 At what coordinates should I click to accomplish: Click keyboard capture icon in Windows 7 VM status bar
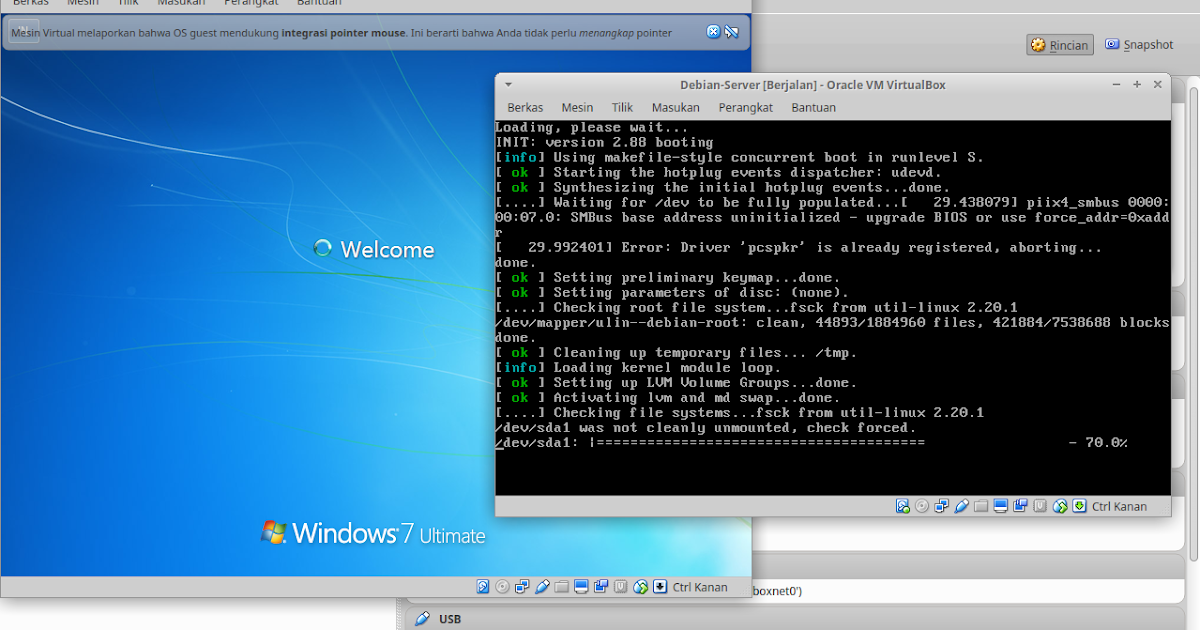[660, 586]
